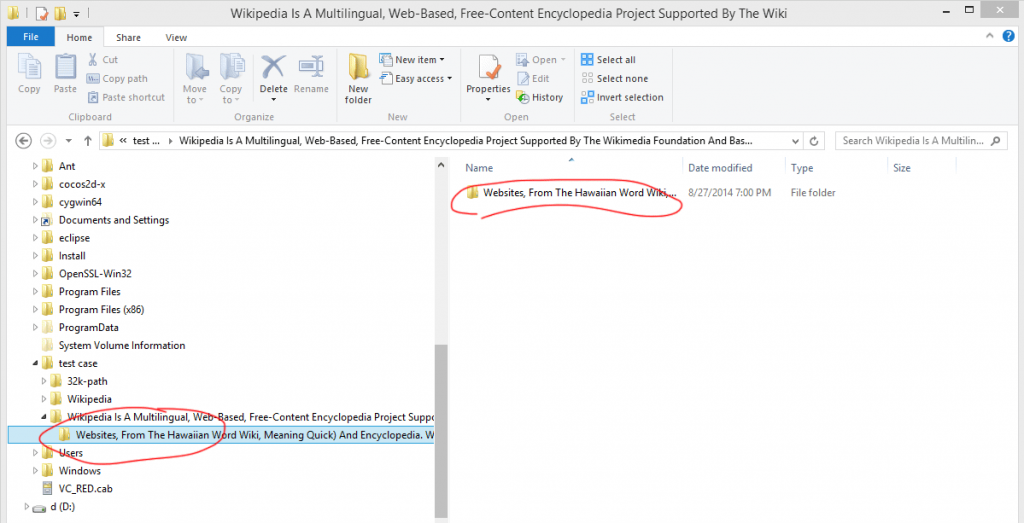Switch to the View tab

click(x=176, y=37)
